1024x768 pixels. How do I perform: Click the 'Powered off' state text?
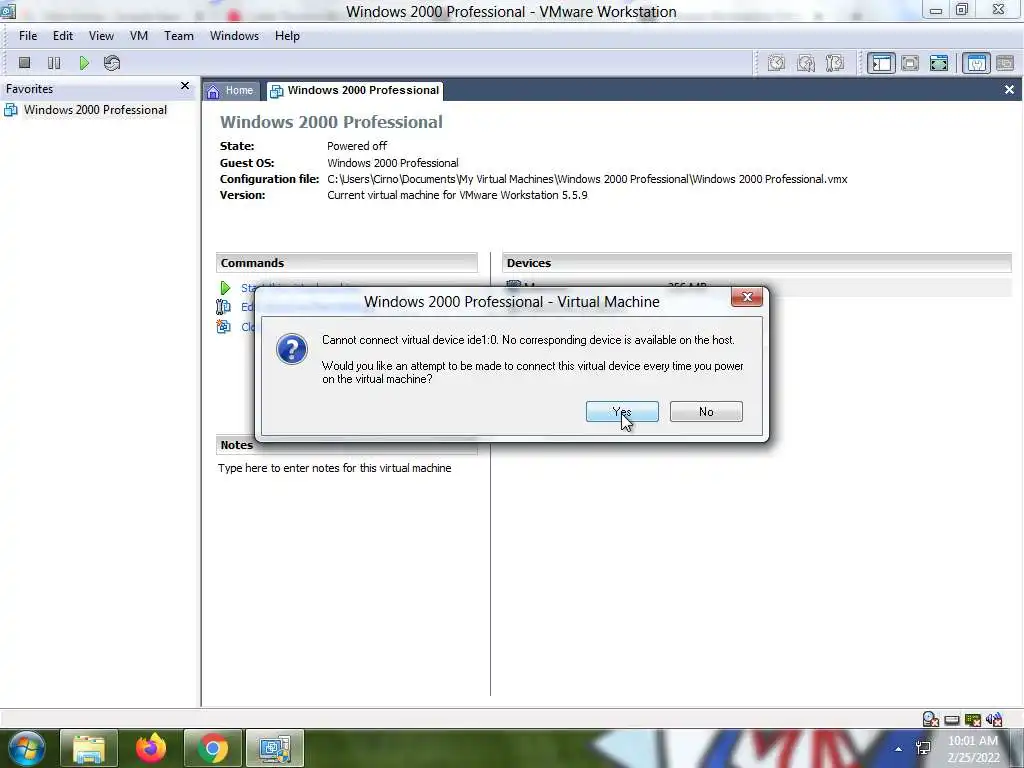[x=357, y=146]
